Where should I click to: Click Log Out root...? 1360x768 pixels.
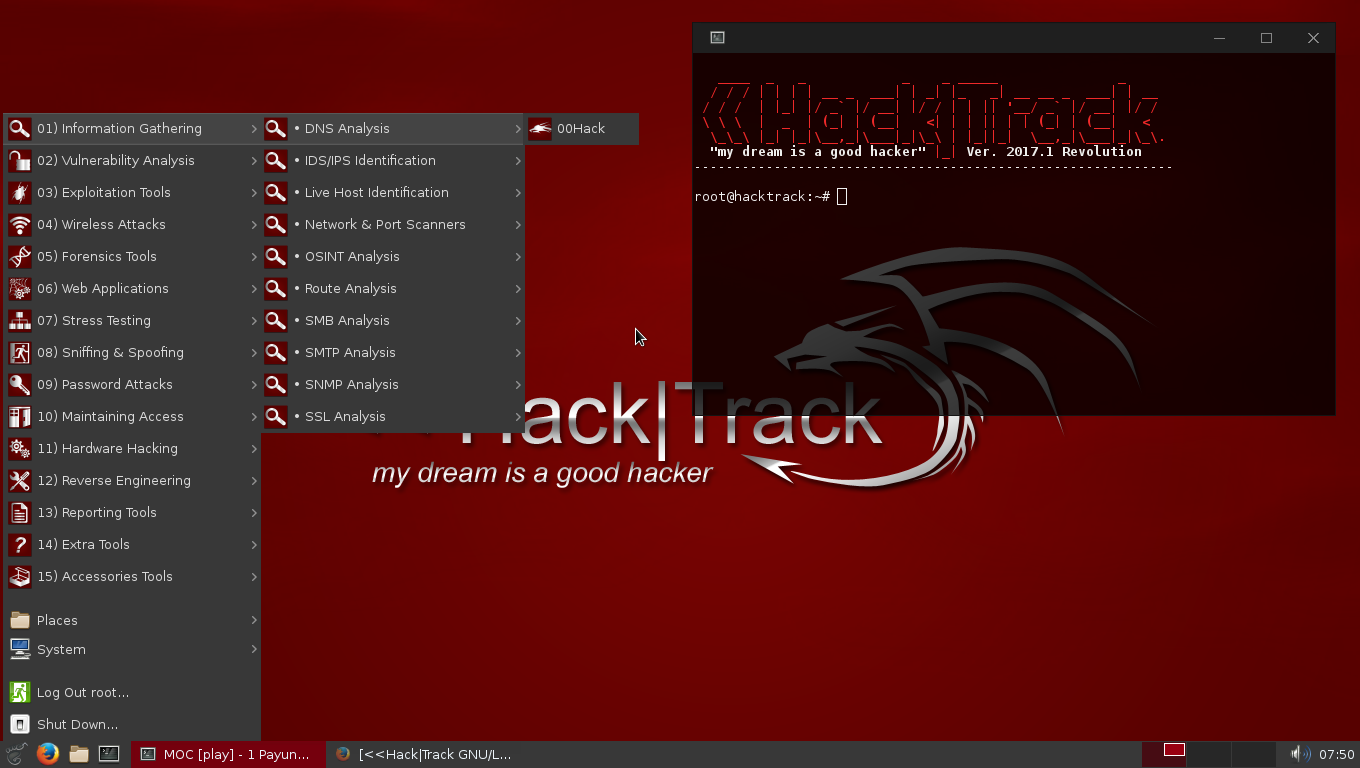(83, 692)
